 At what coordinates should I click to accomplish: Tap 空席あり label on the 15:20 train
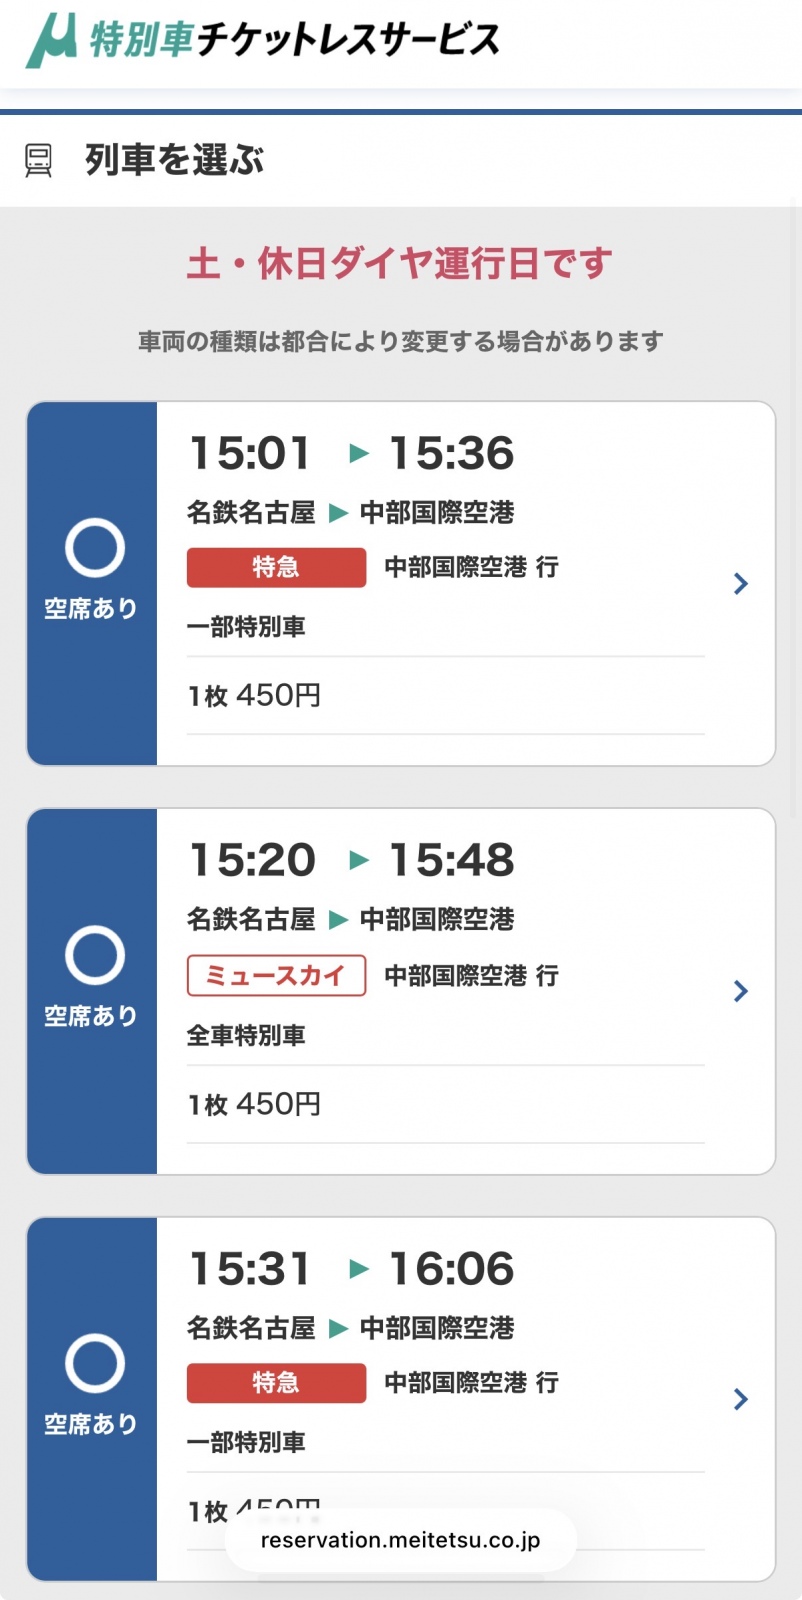click(91, 1016)
